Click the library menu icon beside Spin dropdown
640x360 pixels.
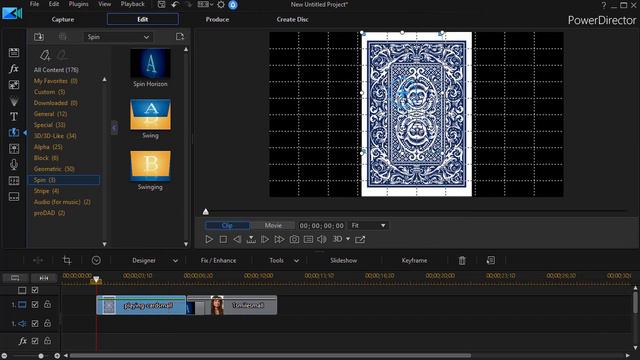click(x=180, y=37)
